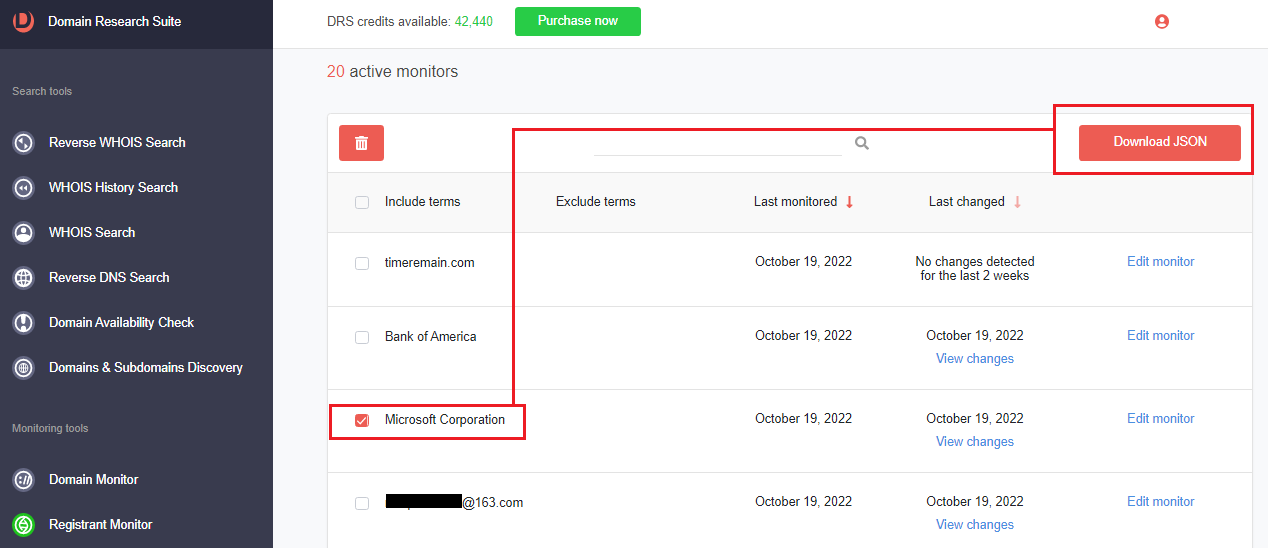Sort by Last monitored arrow
1268x548 pixels.
point(849,202)
